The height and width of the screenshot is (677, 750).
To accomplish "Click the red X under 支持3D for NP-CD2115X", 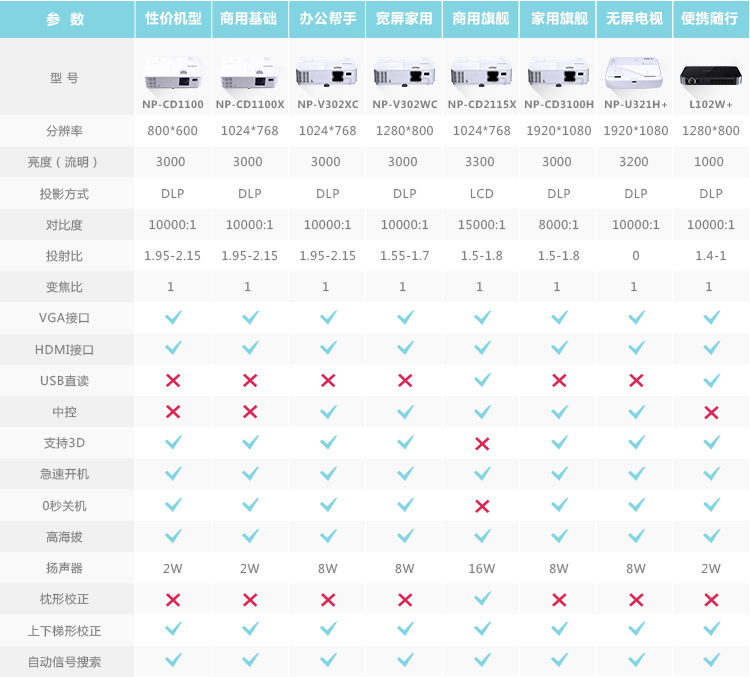I will 482,443.
